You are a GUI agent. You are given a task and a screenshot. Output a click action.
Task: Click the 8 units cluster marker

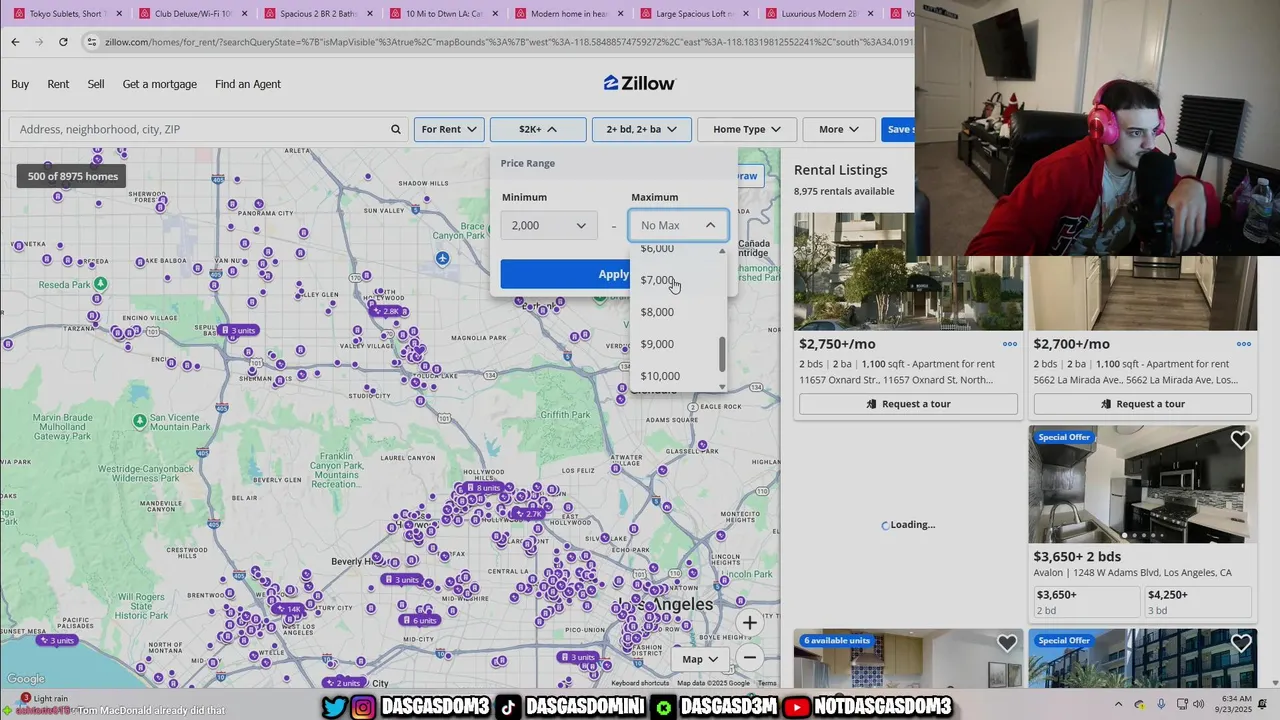click(x=483, y=488)
